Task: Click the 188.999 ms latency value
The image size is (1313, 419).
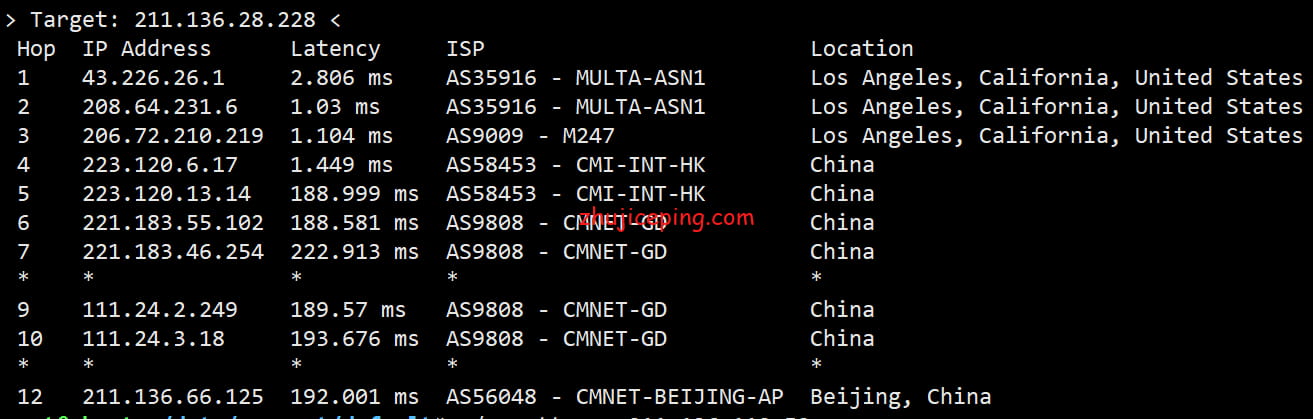Action: (x=354, y=193)
